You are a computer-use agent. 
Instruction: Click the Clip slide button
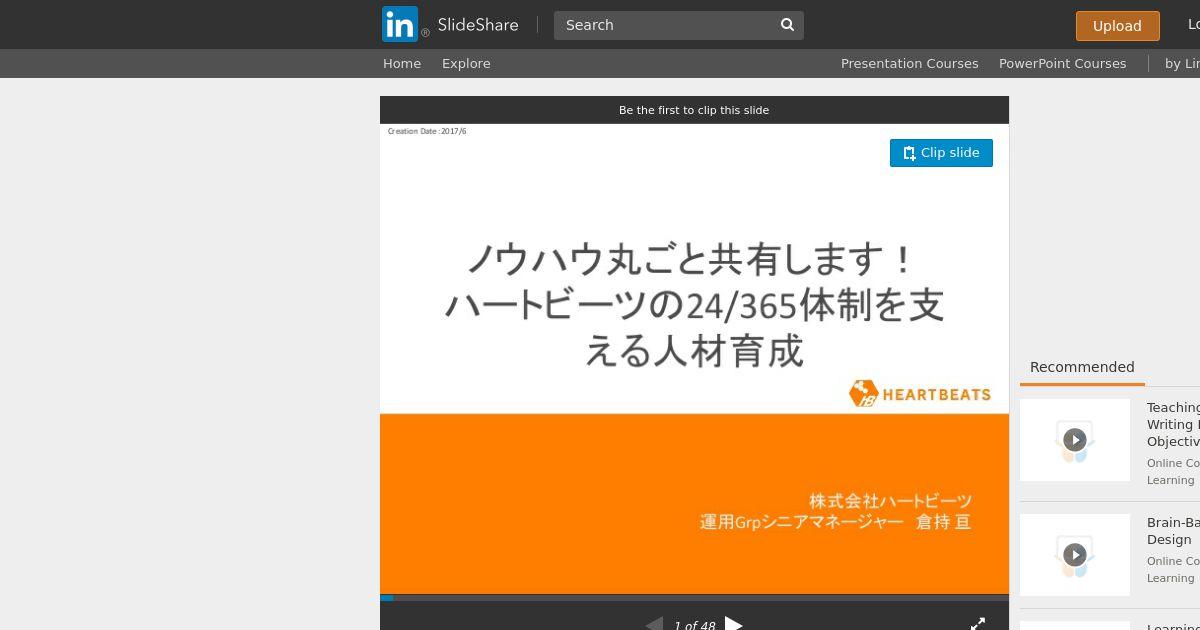pos(941,153)
